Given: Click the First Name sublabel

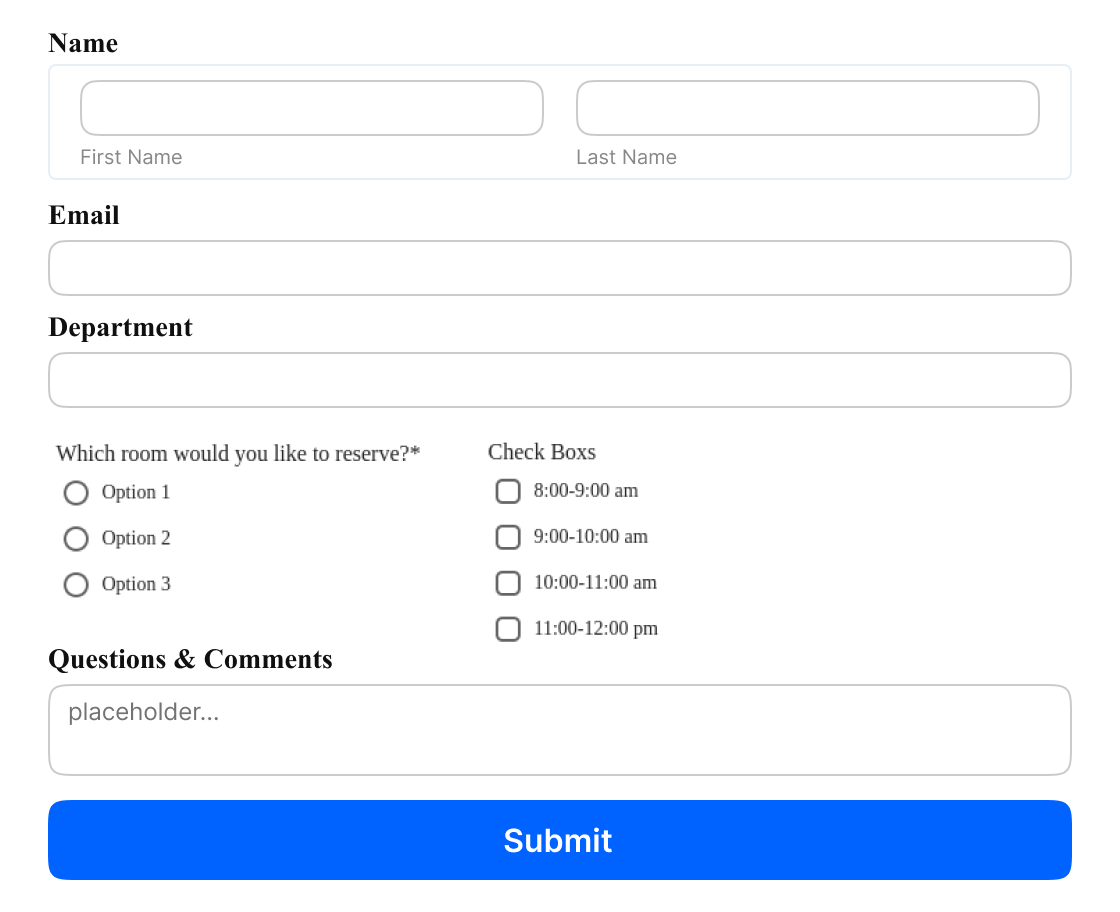Looking at the screenshot, I should coord(131,157).
